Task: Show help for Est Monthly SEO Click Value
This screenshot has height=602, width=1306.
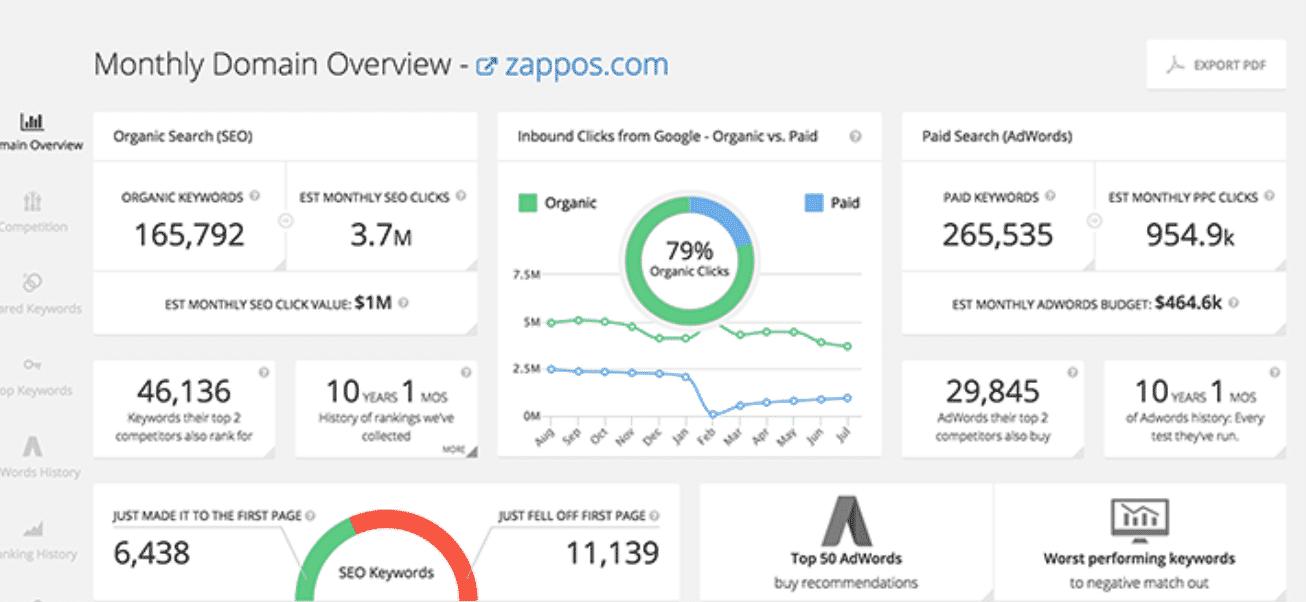Action: (403, 302)
